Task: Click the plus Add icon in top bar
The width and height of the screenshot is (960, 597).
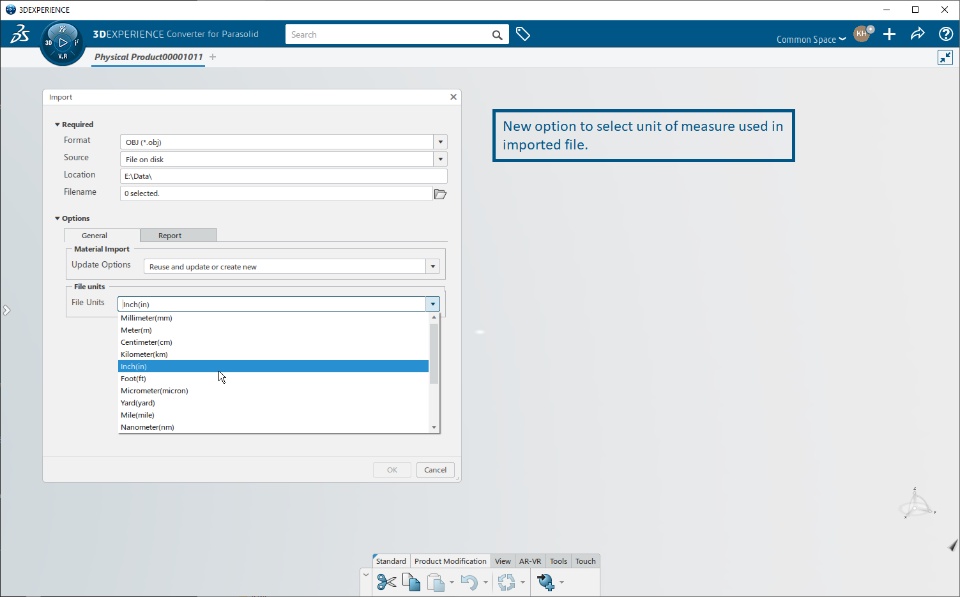Action: tap(890, 34)
